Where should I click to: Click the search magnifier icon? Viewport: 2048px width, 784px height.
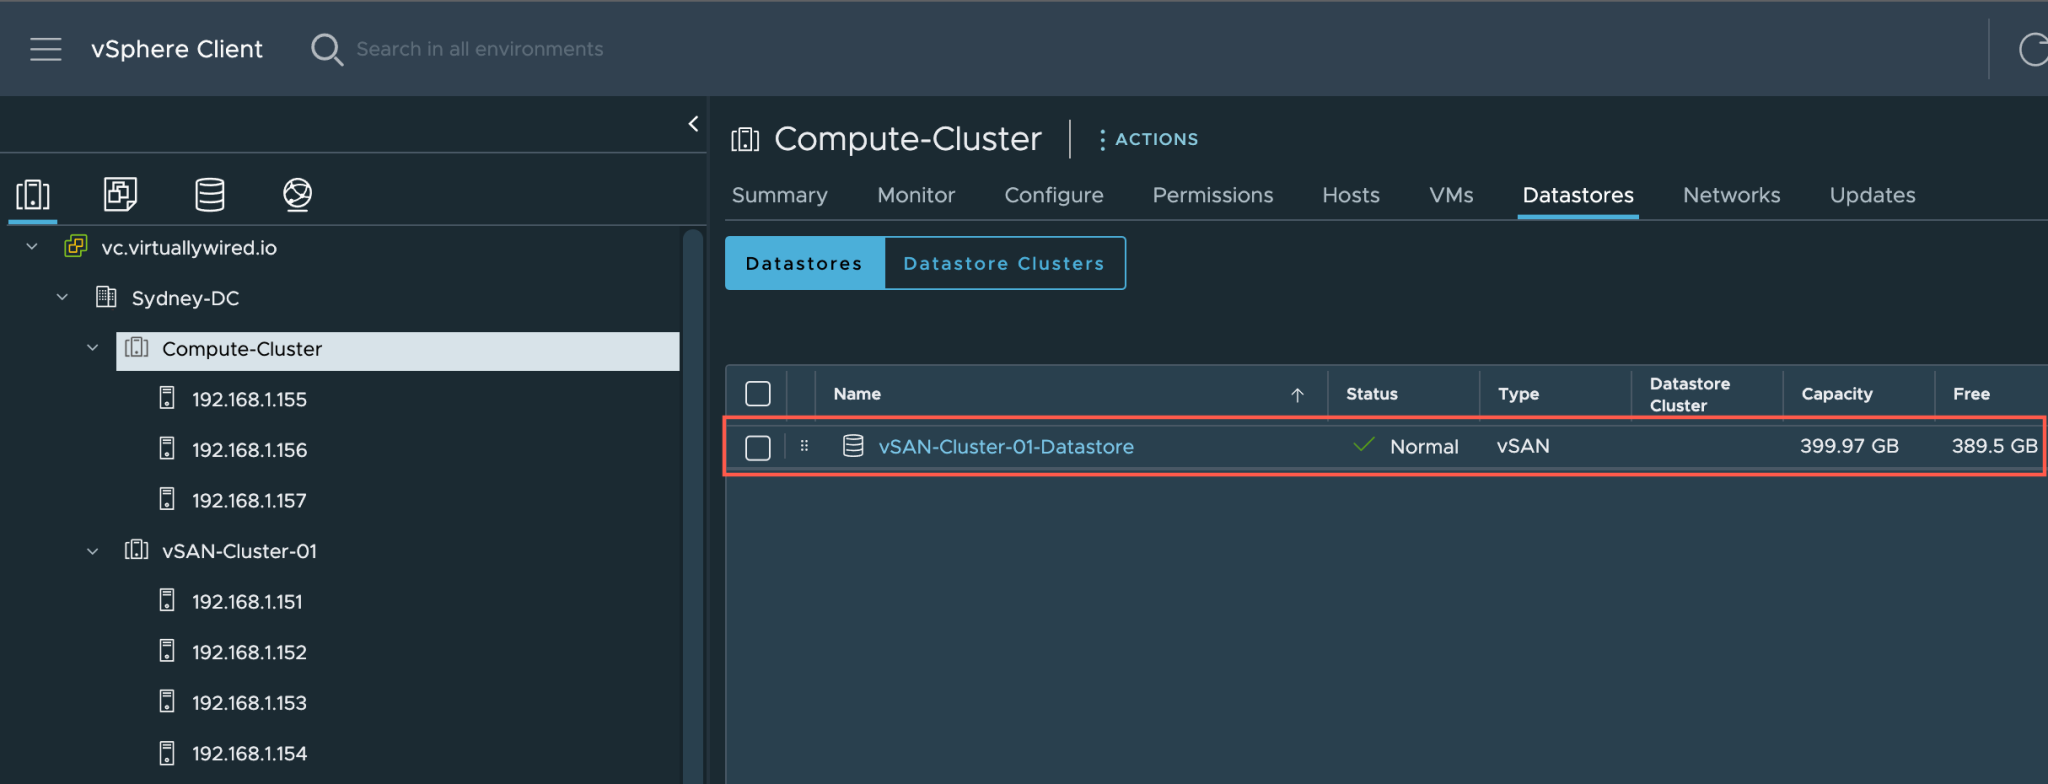tap(326, 49)
